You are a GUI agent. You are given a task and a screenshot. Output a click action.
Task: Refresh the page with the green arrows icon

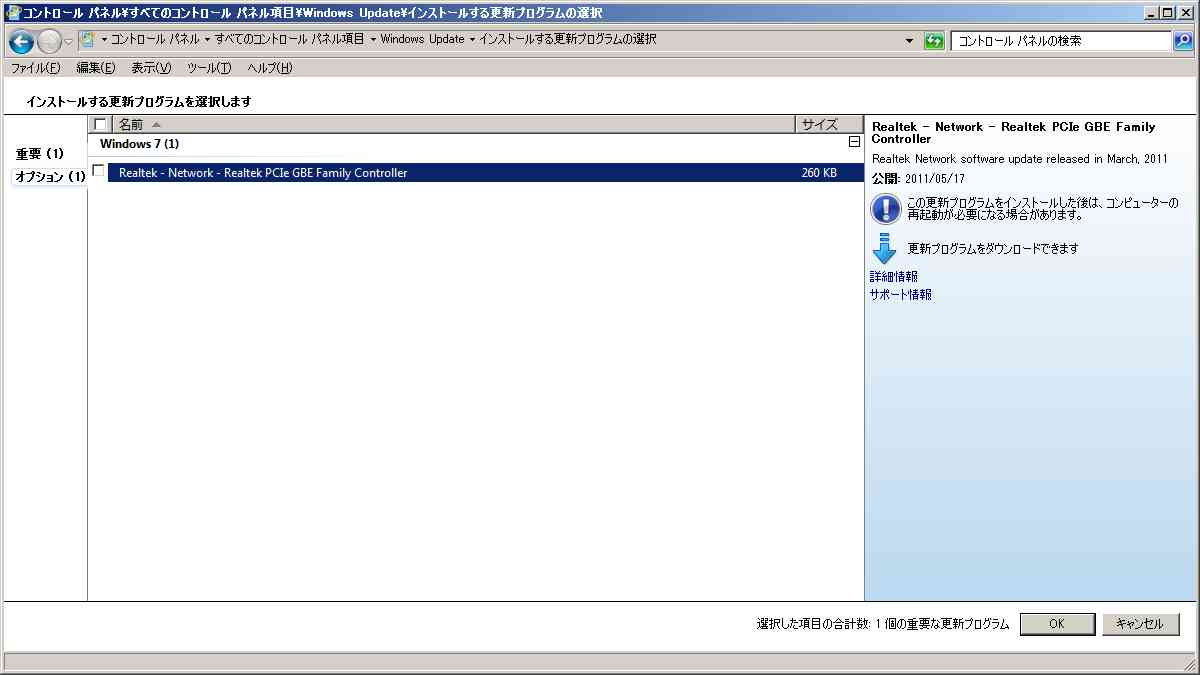(x=934, y=41)
